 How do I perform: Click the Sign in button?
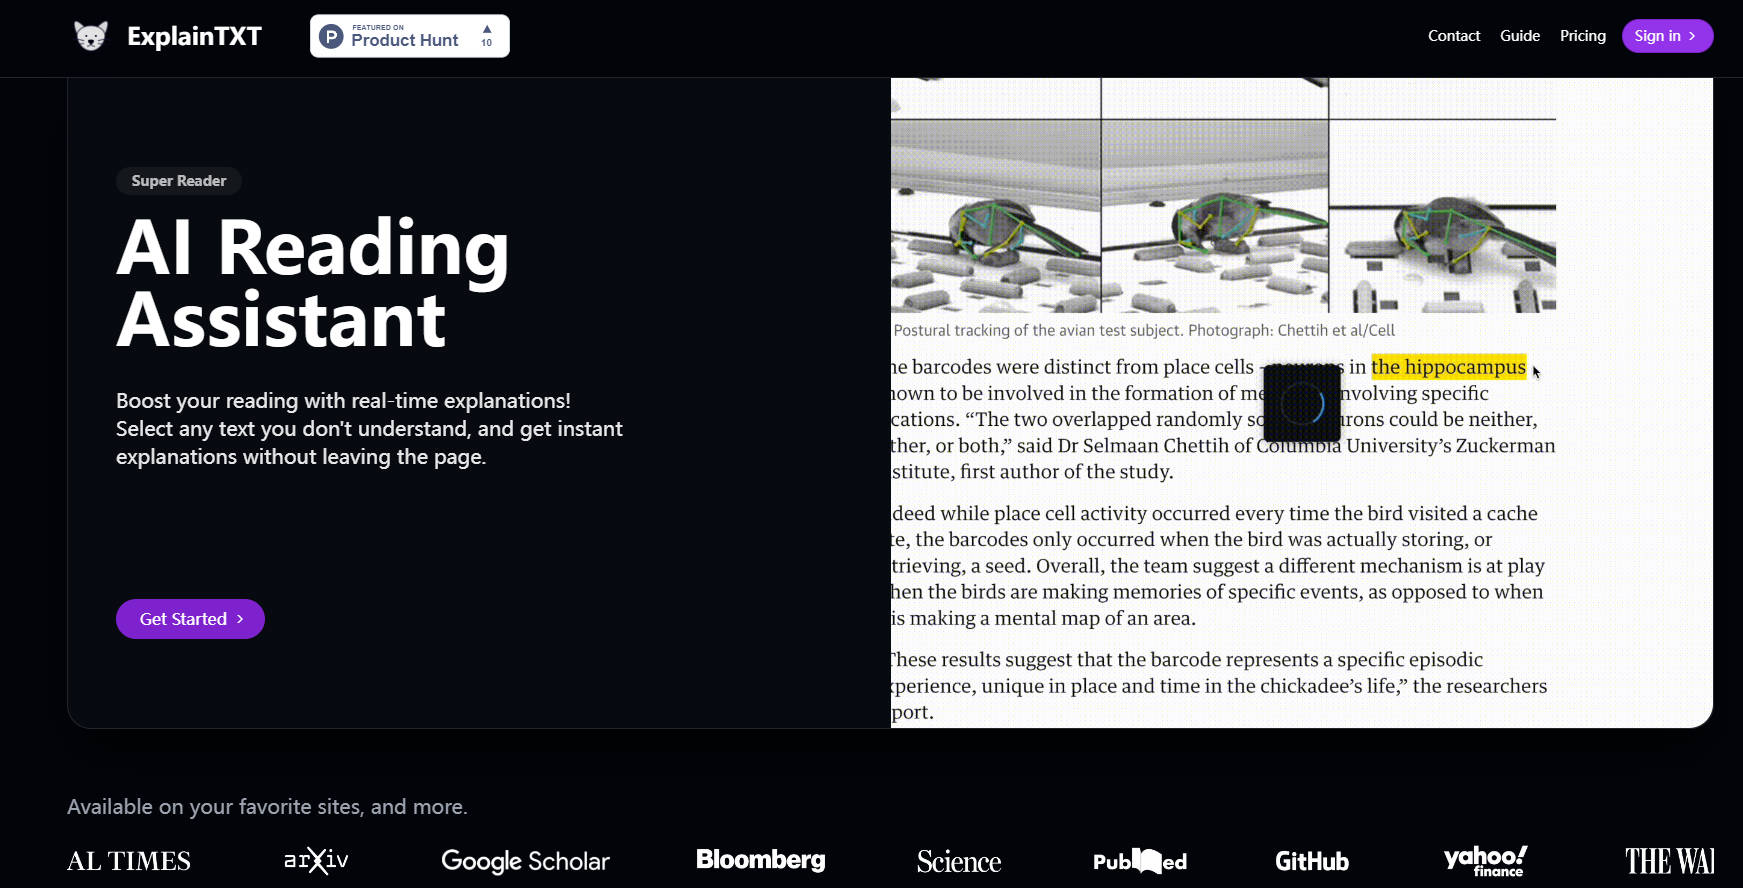click(x=1667, y=36)
